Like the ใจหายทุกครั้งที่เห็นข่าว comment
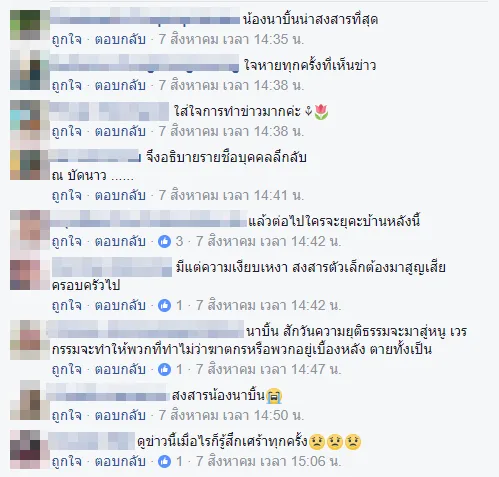Screen dimensions: 499x477 67,85
